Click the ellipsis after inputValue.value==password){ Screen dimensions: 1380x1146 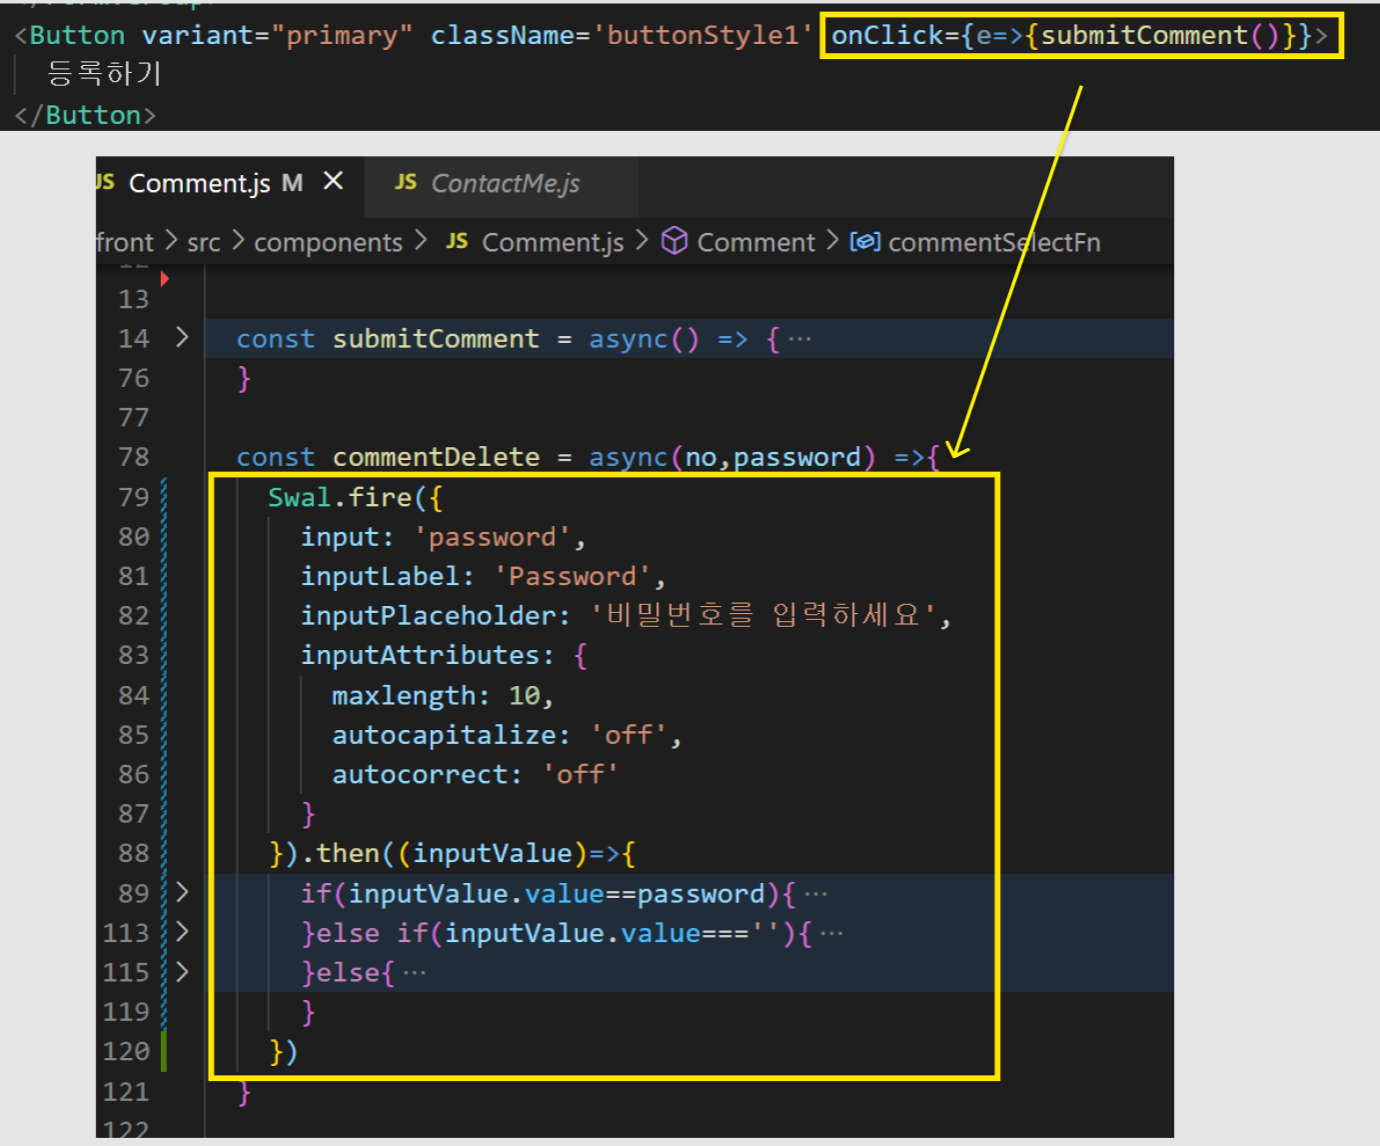coord(815,893)
